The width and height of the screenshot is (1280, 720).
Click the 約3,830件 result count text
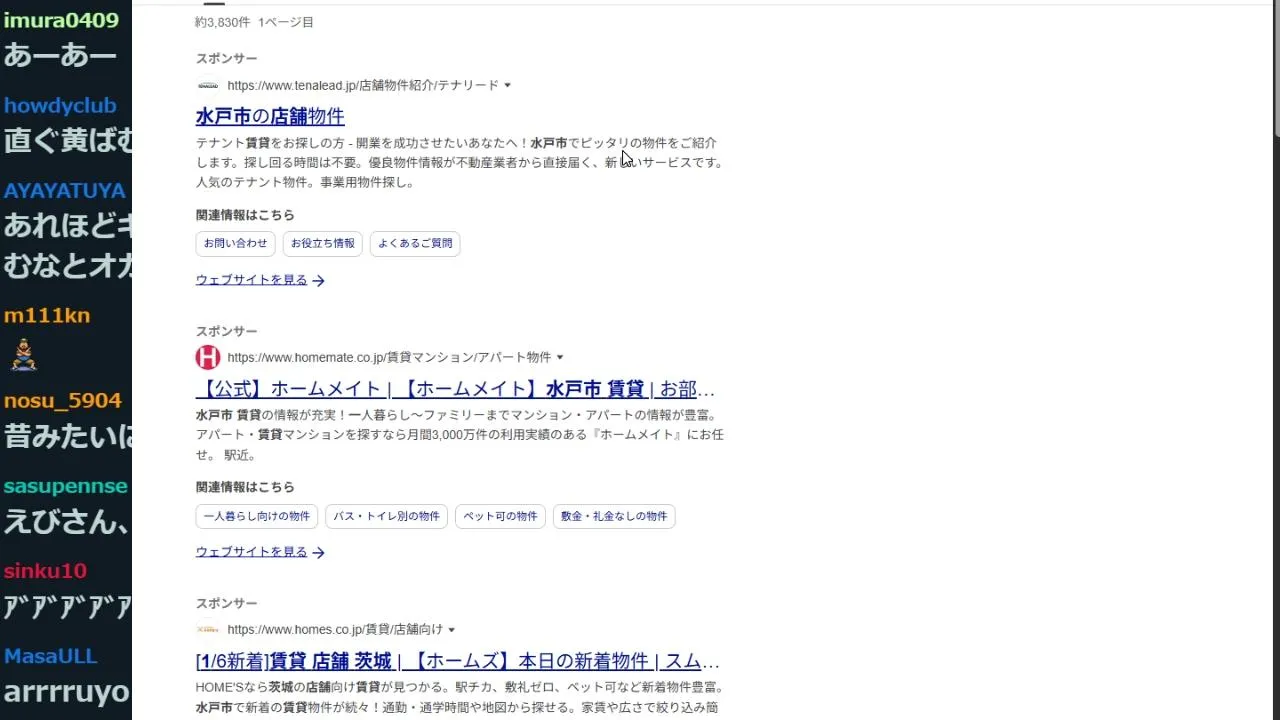pos(222,22)
